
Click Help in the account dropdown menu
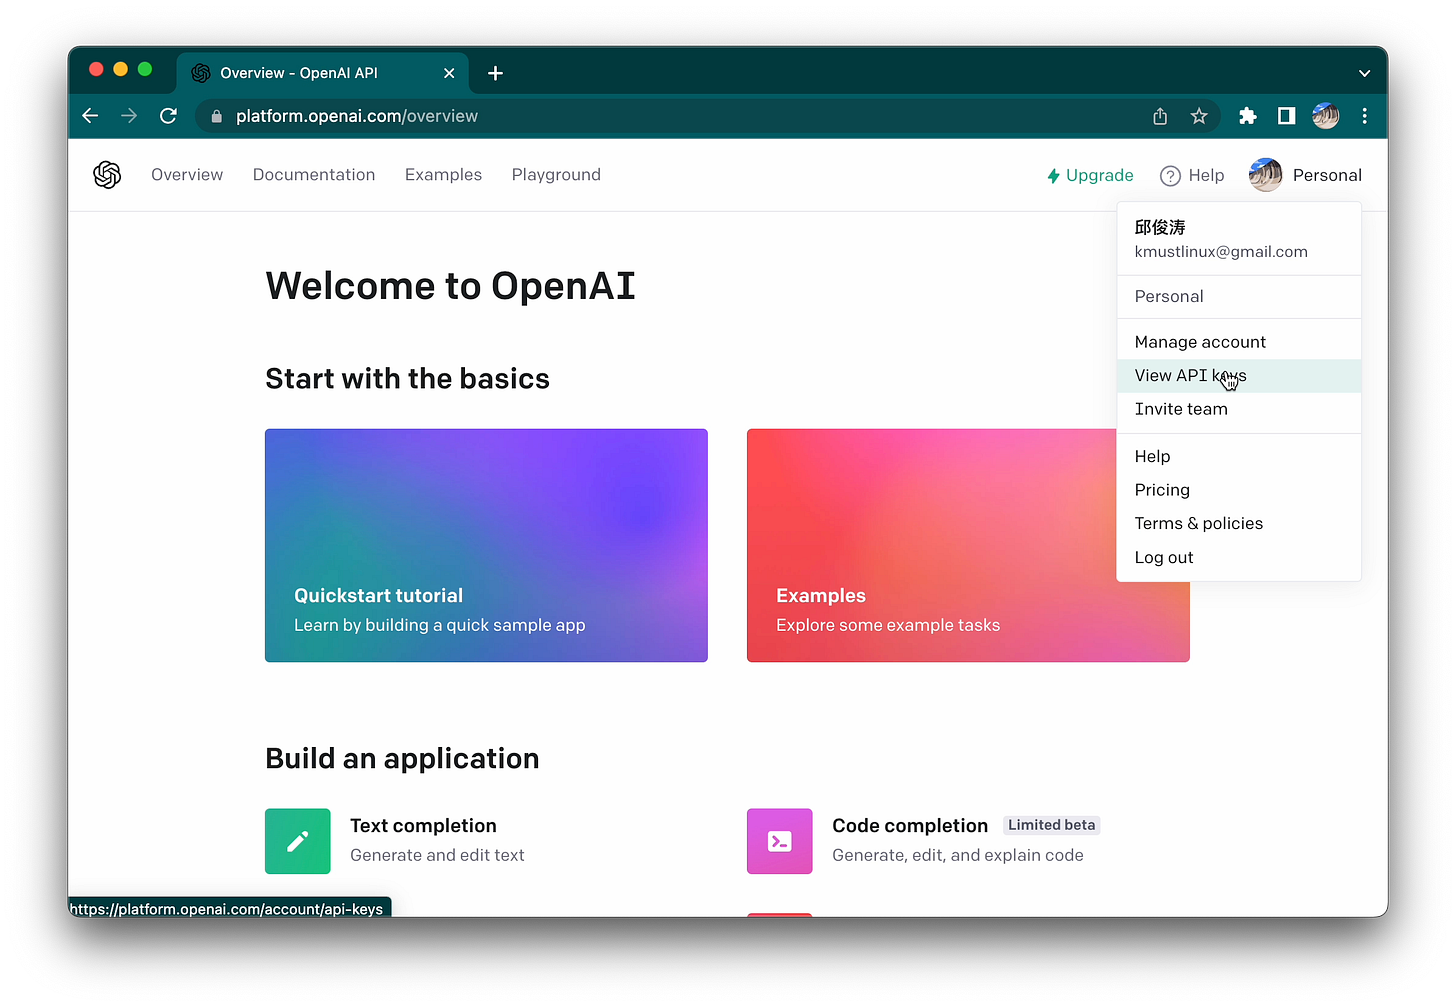click(1239, 457)
